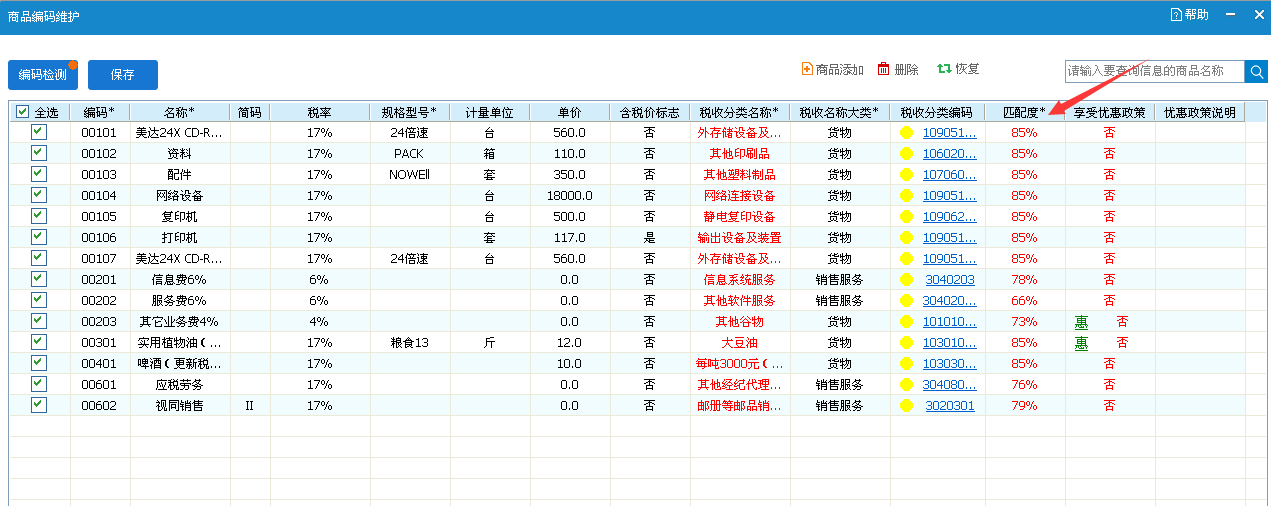The image size is (1271, 506).
Task: Open tax code link 3020301
Action: point(949,406)
